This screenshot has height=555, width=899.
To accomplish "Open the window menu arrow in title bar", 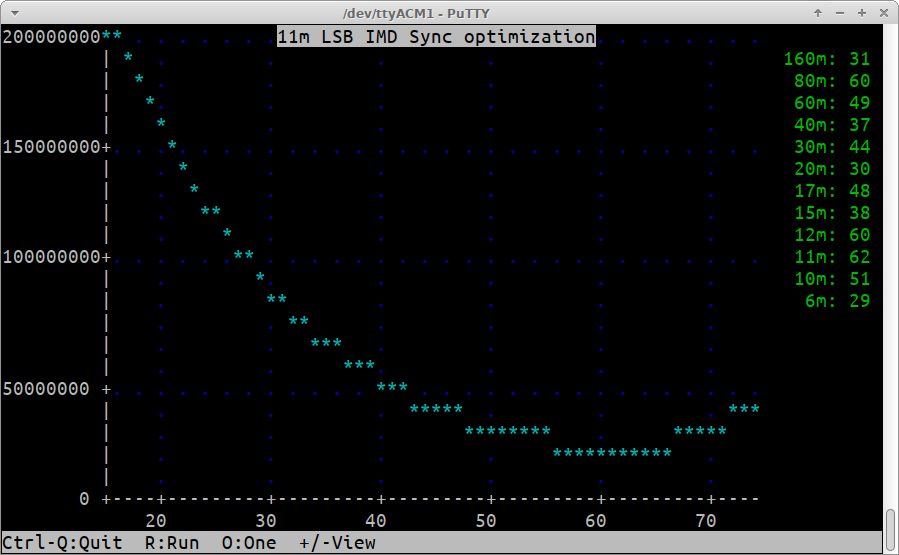I will (x=14, y=12).
